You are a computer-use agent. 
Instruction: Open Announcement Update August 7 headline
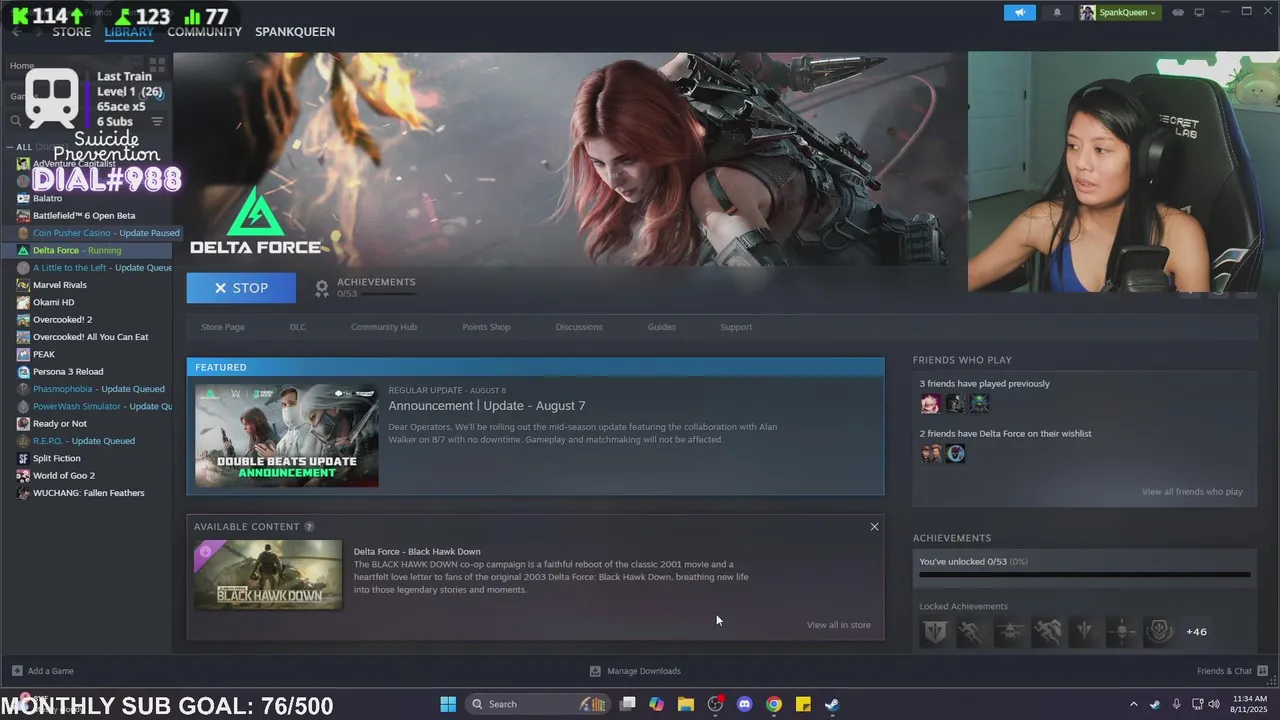pyautogui.click(x=487, y=406)
